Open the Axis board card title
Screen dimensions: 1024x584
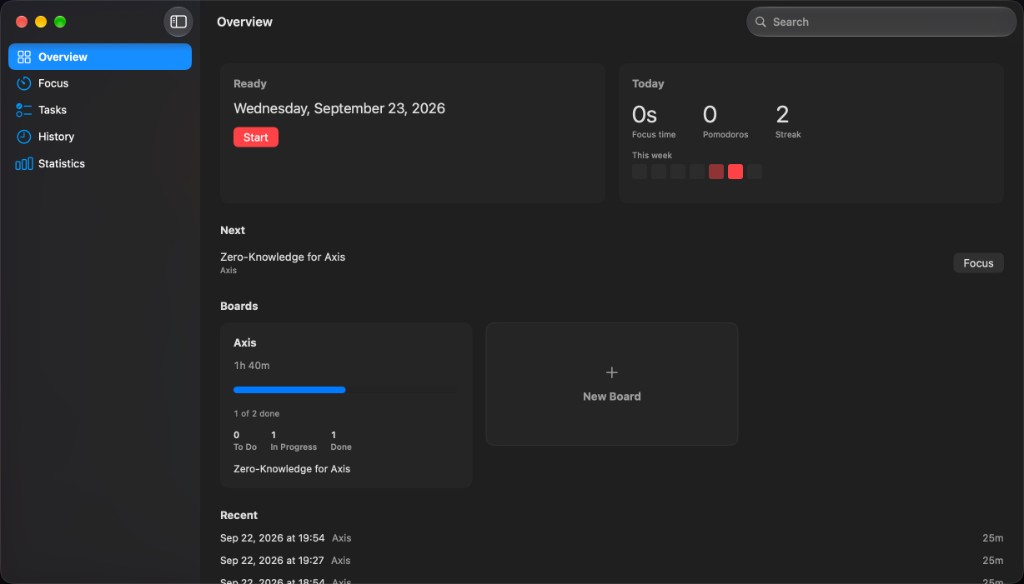pos(245,342)
